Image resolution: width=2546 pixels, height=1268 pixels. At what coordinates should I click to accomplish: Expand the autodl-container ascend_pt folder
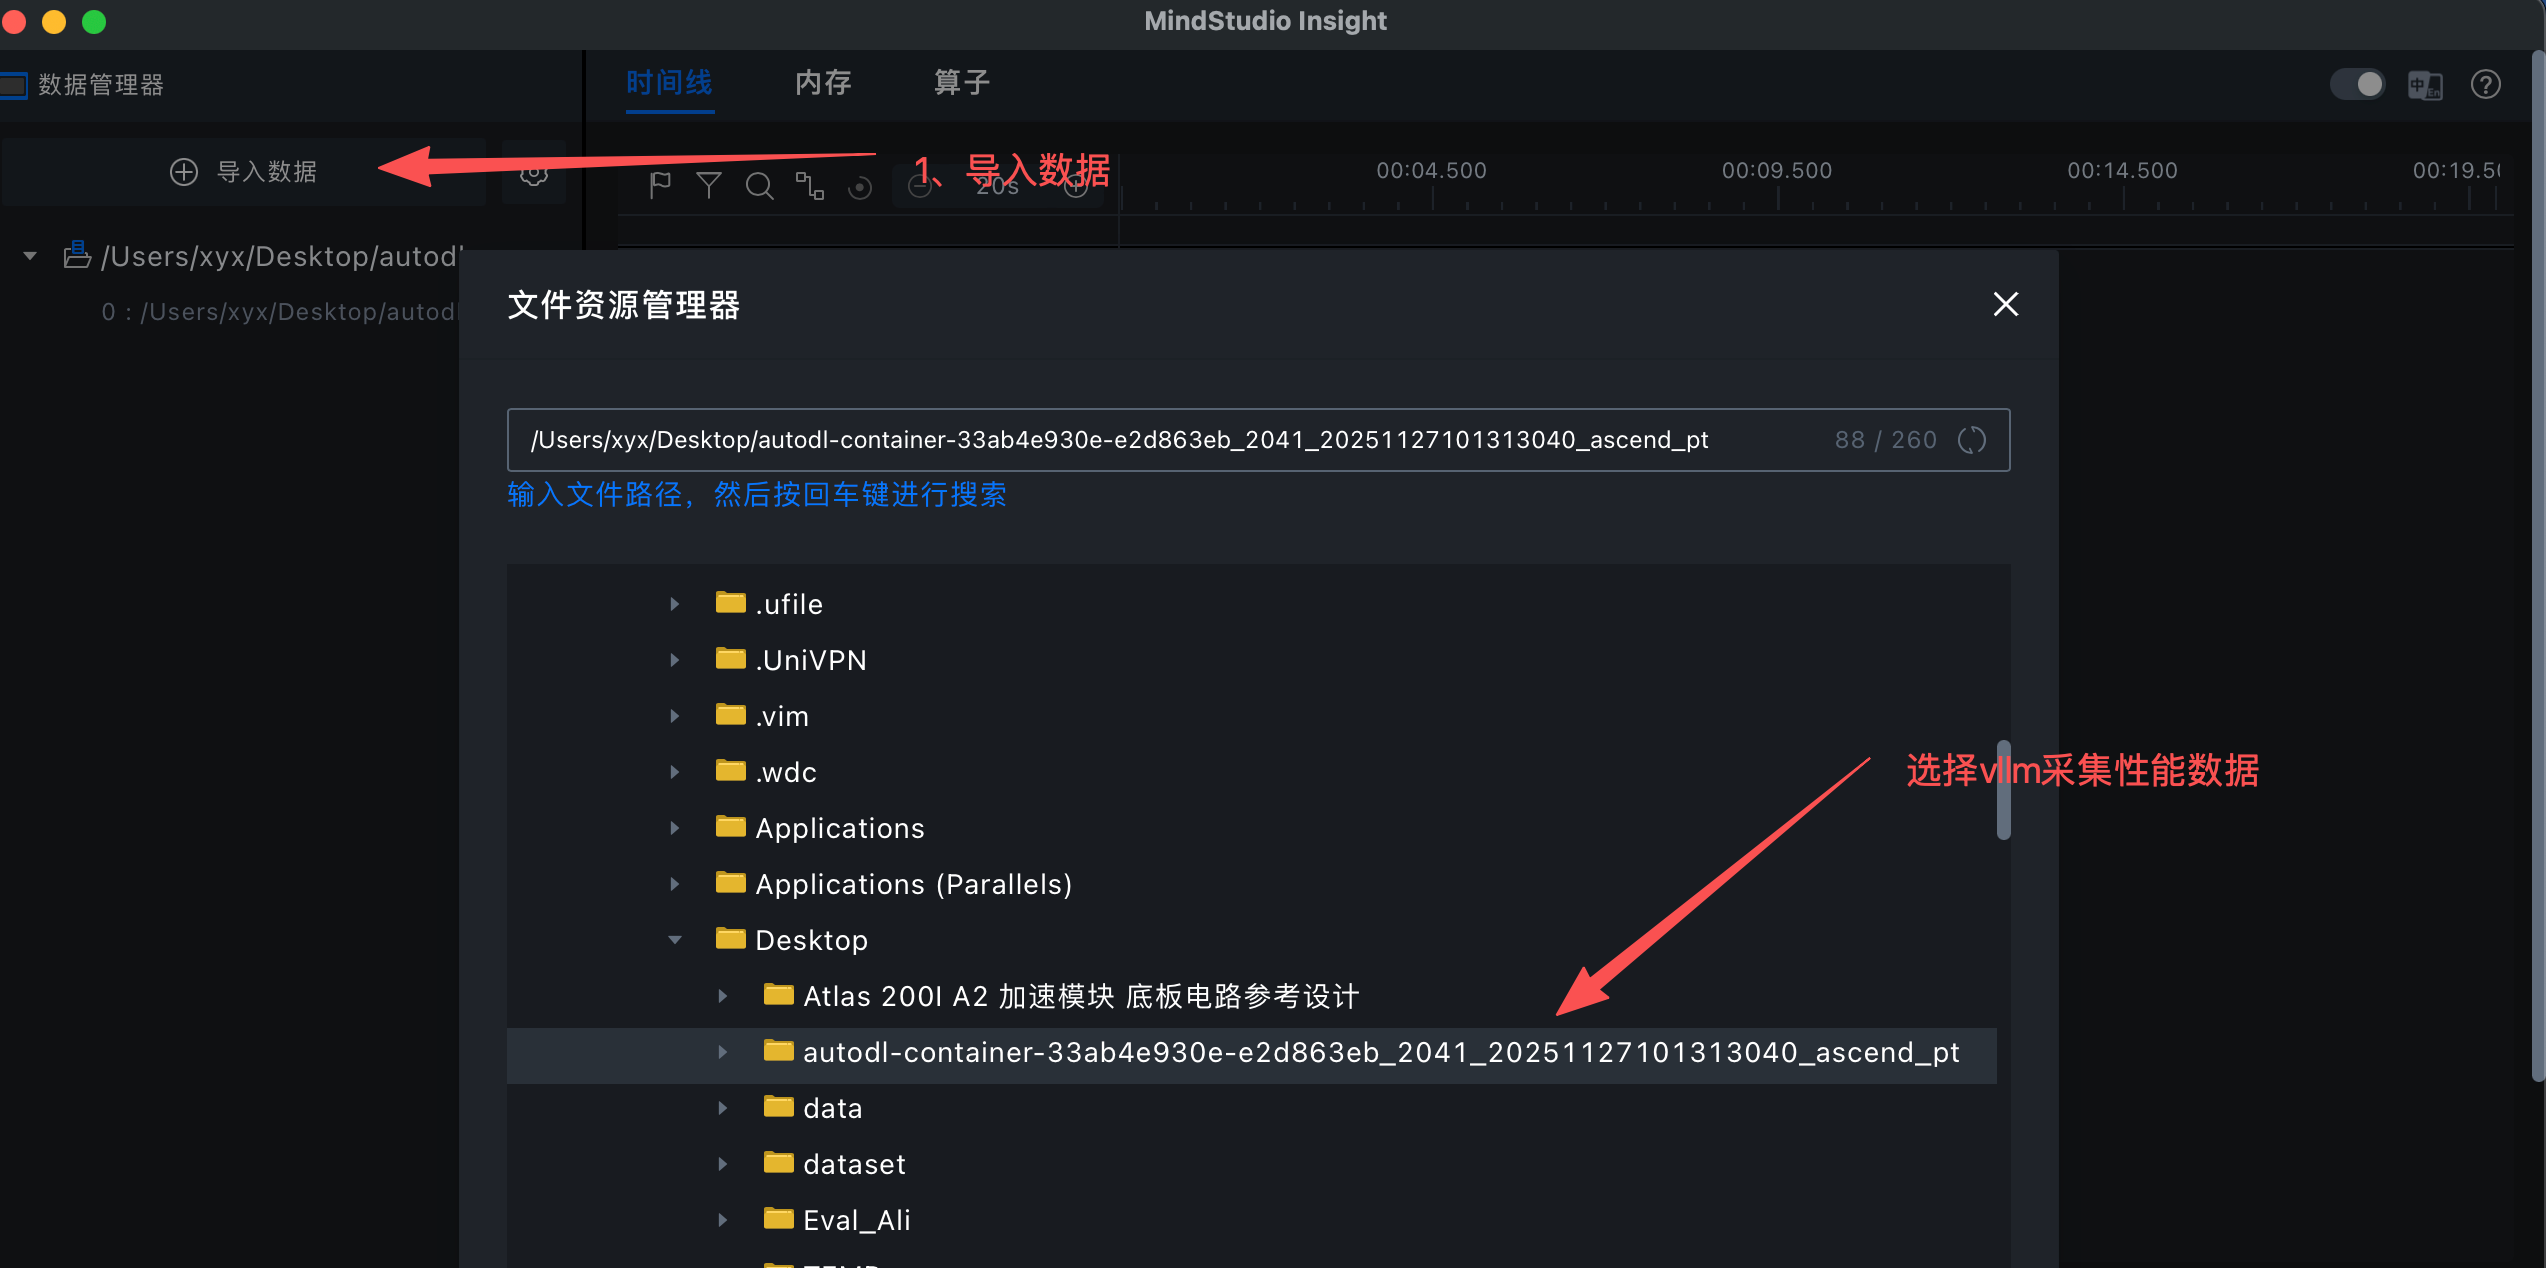723,1052
